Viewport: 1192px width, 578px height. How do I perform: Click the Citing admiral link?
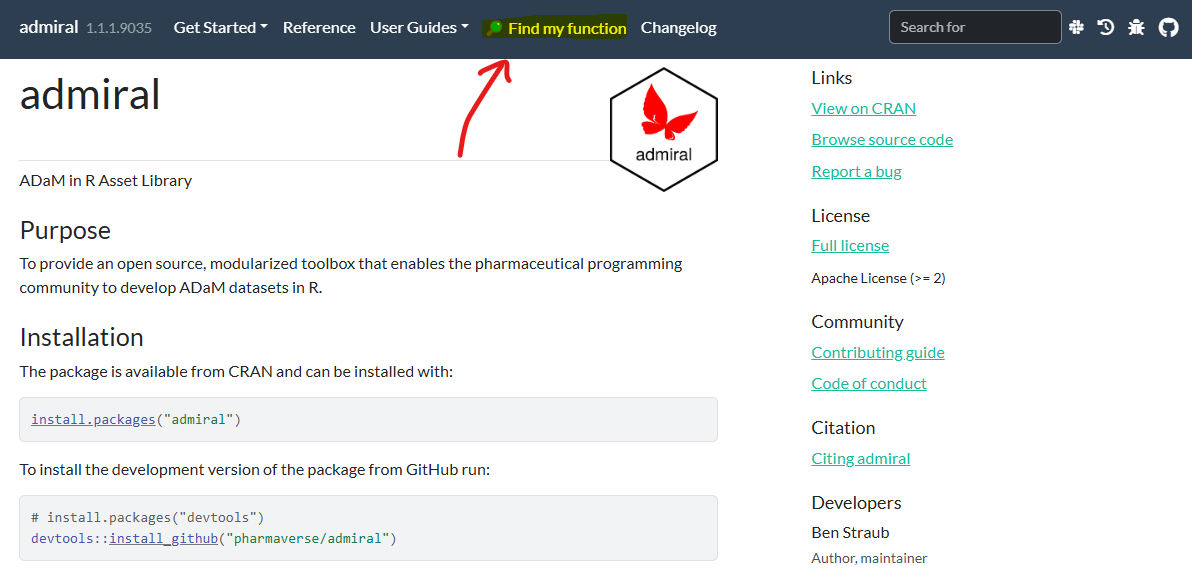coord(860,458)
